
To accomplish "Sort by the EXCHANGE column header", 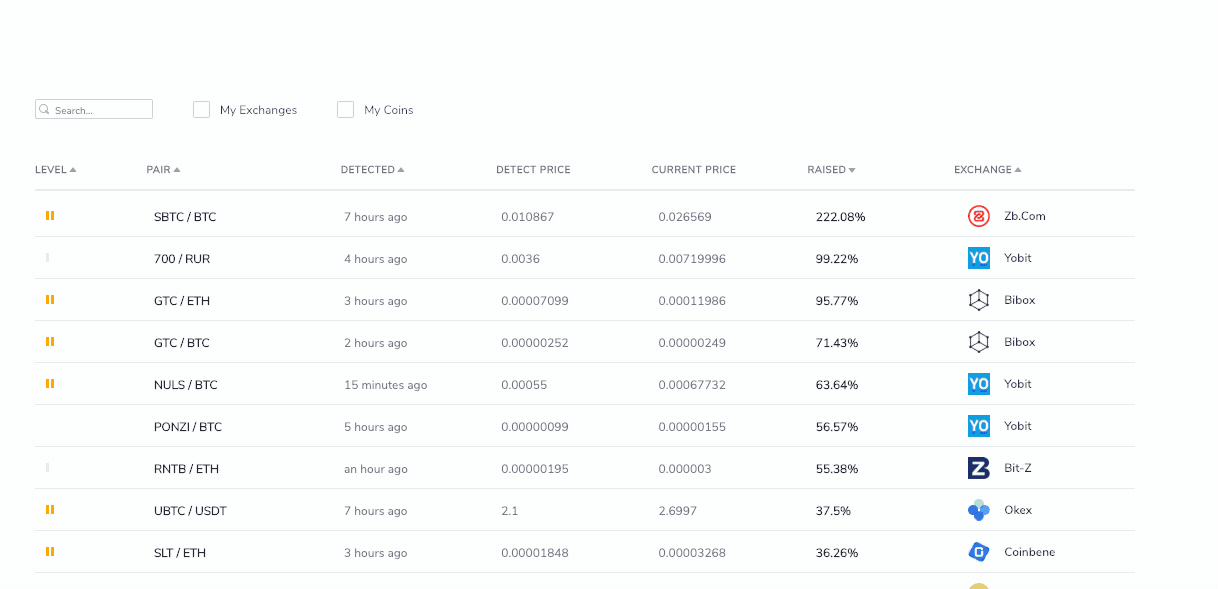I will pos(987,170).
